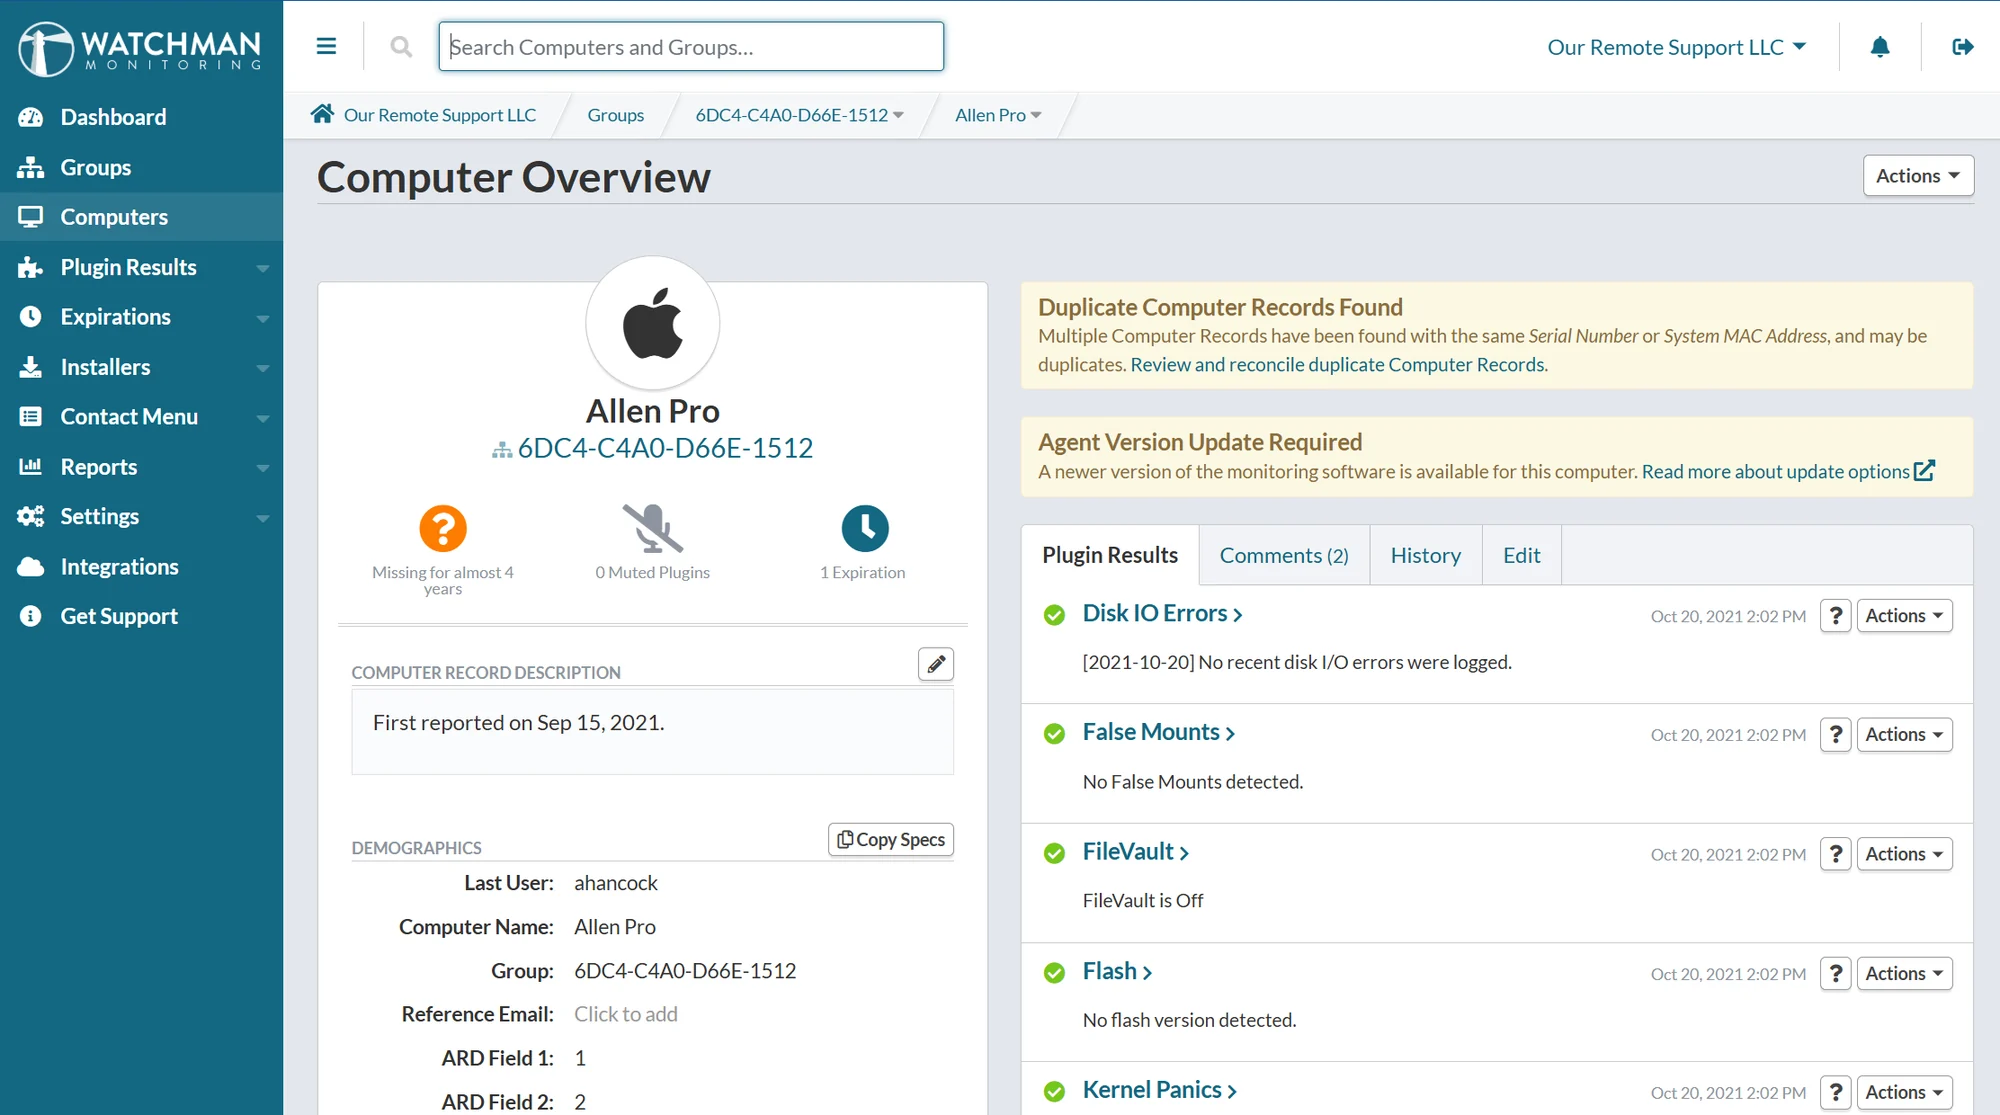Click the help question mark for Kernel Panics

tap(1836, 1093)
